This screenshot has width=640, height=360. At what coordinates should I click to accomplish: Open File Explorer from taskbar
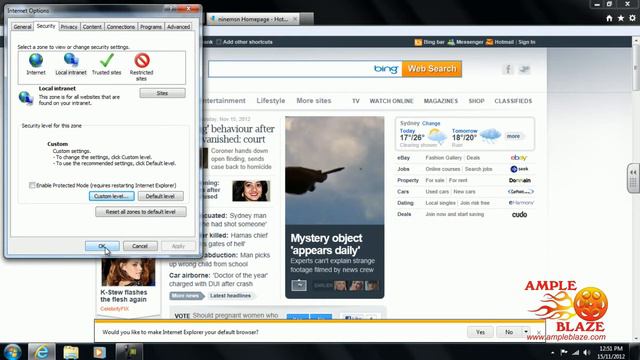[x=71, y=352]
